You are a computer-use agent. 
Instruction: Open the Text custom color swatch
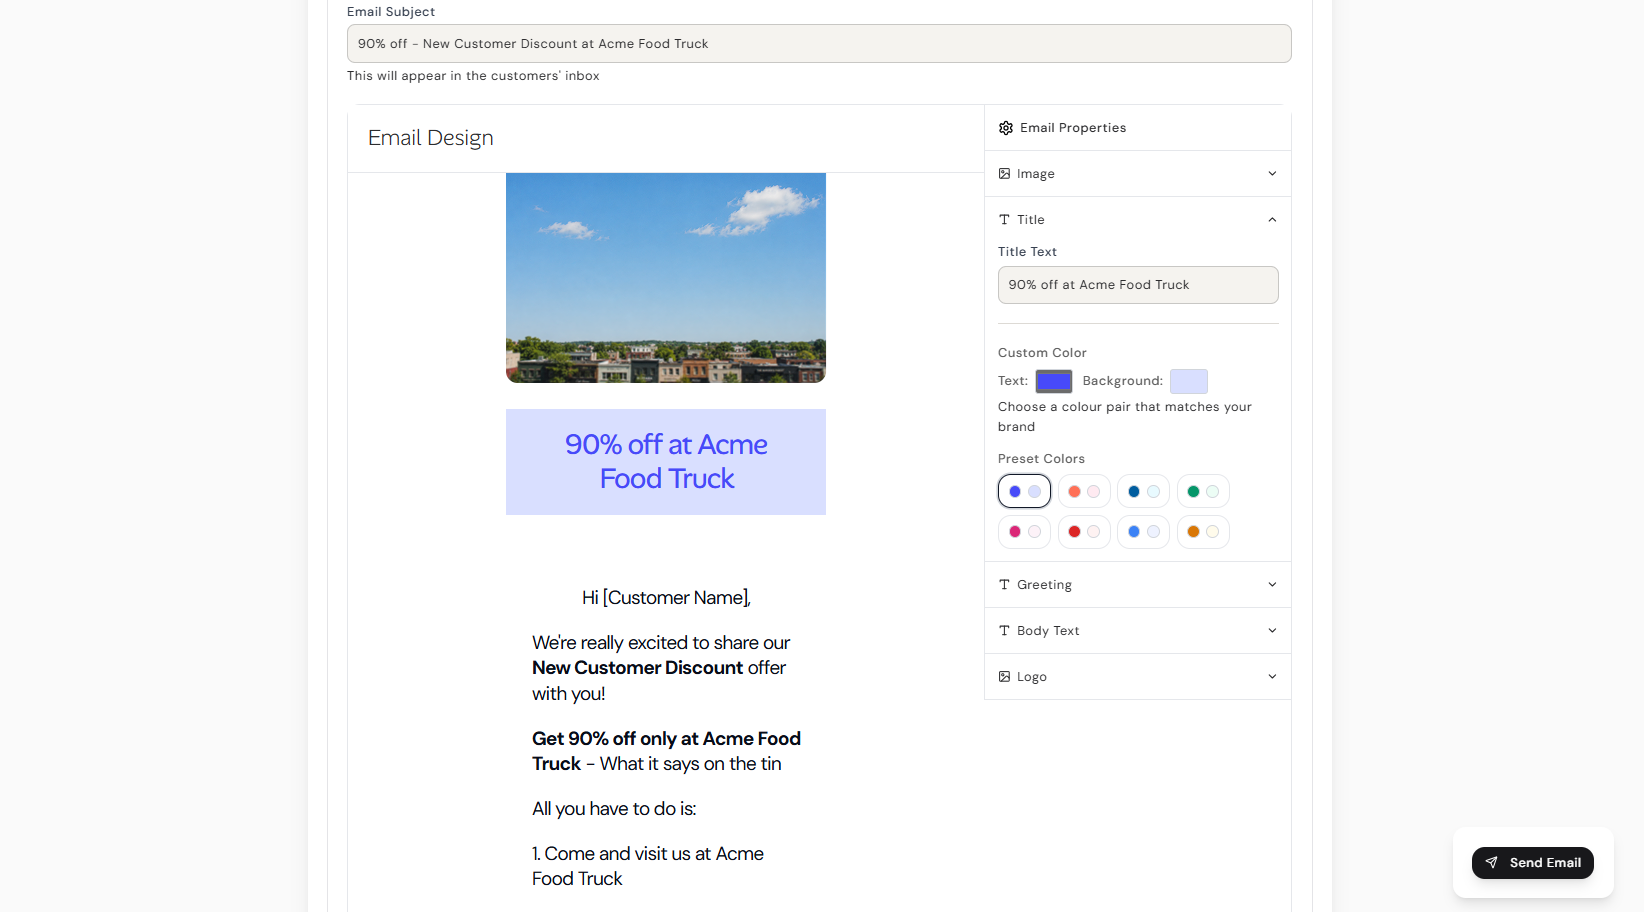coord(1054,381)
